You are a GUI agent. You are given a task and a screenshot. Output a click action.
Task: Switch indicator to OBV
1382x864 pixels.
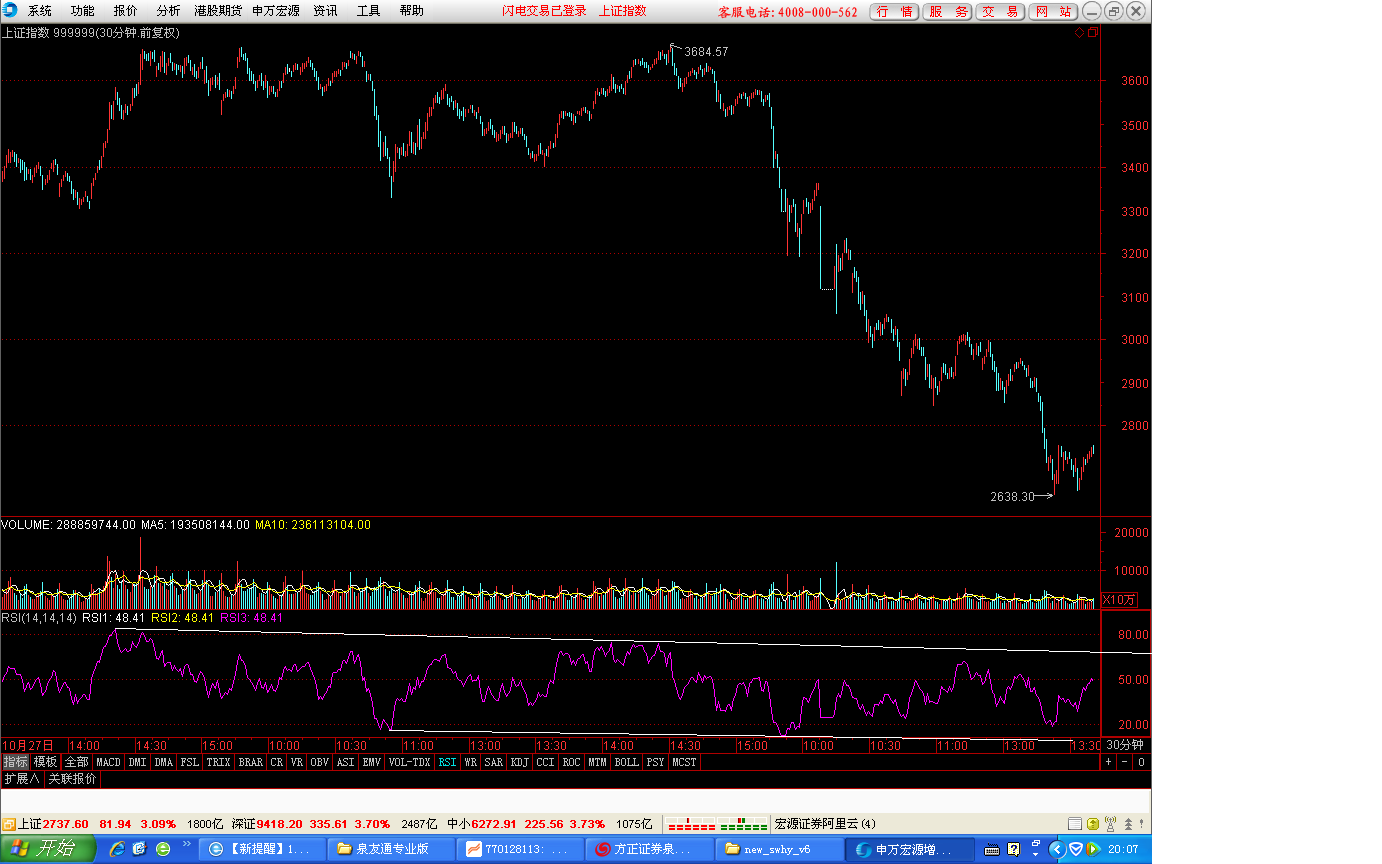point(320,762)
